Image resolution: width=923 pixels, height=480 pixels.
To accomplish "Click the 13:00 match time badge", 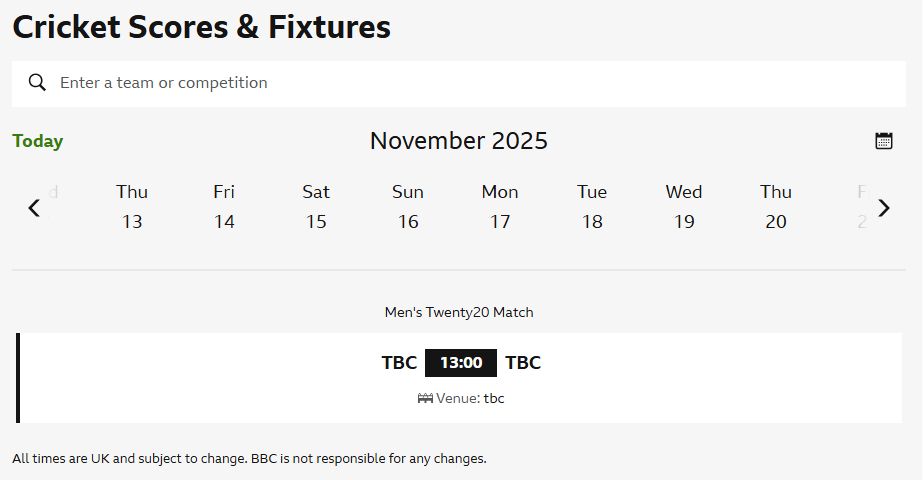I will coord(461,363).
